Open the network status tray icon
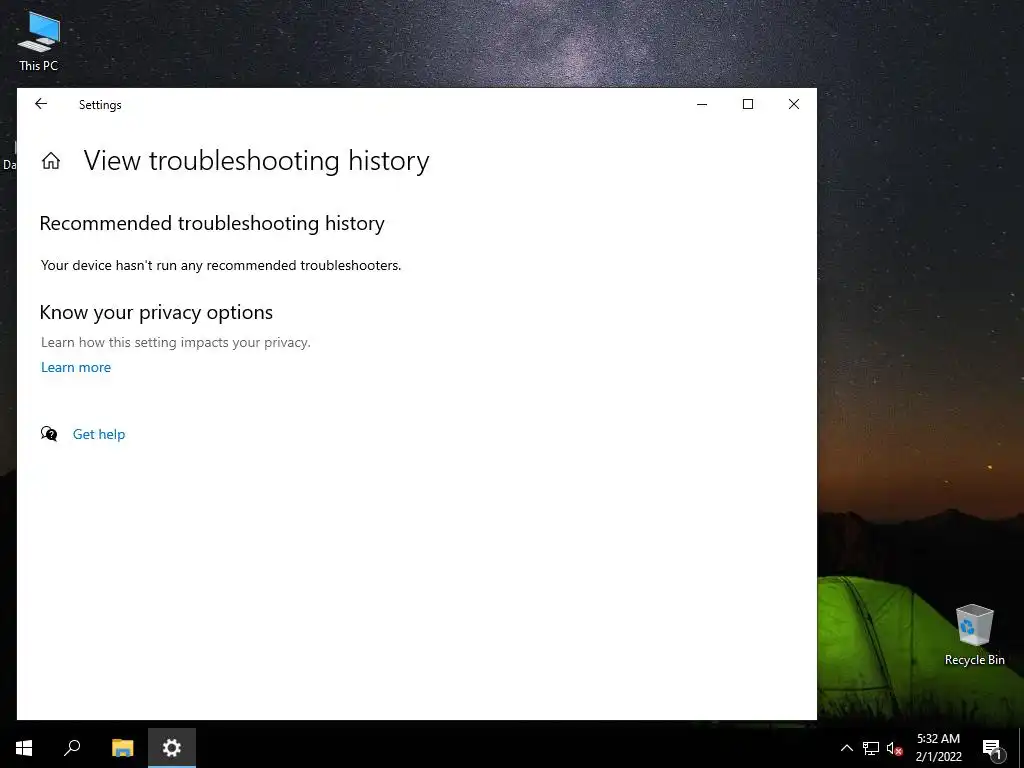Image resolution: width=1024 pixels, height=768 pixels. (871, 748)
